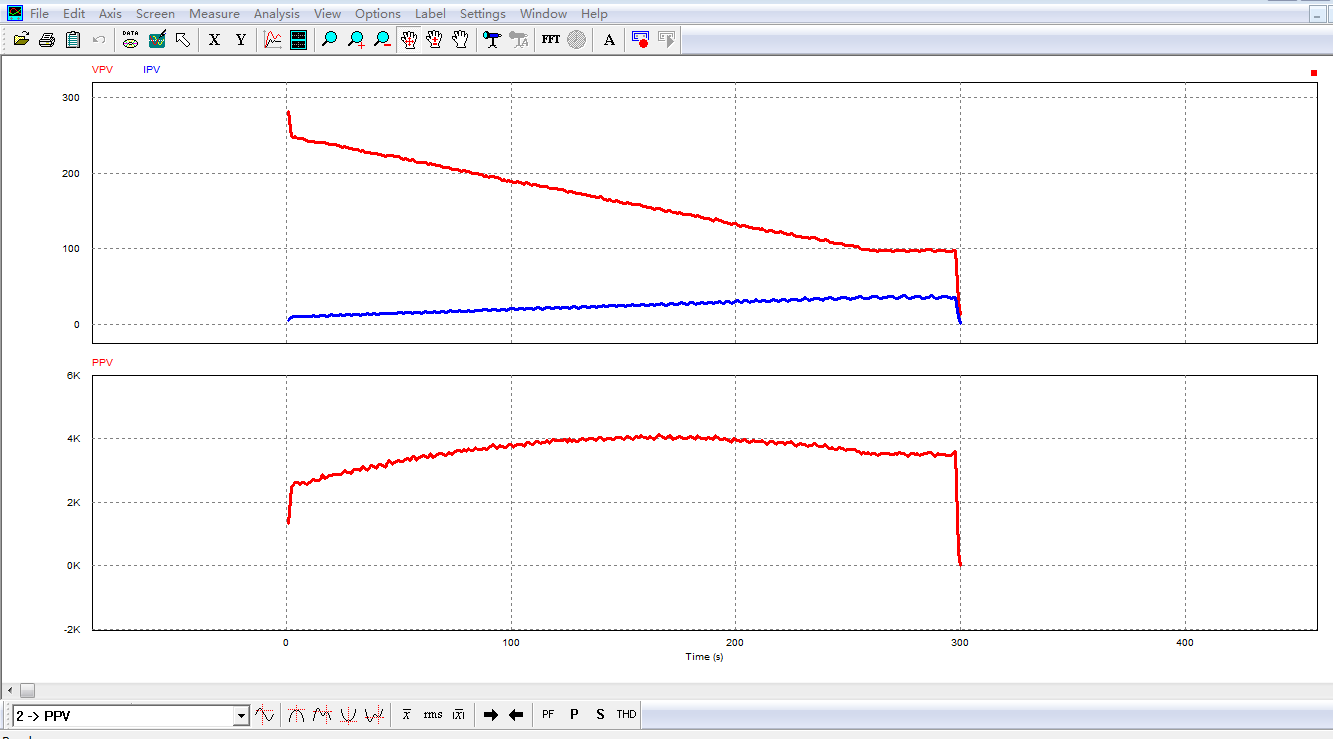Click the right arrow next point button
The width and height of the screenshot is (1333, 739).
pyautogui.click(x=490, y=715)
